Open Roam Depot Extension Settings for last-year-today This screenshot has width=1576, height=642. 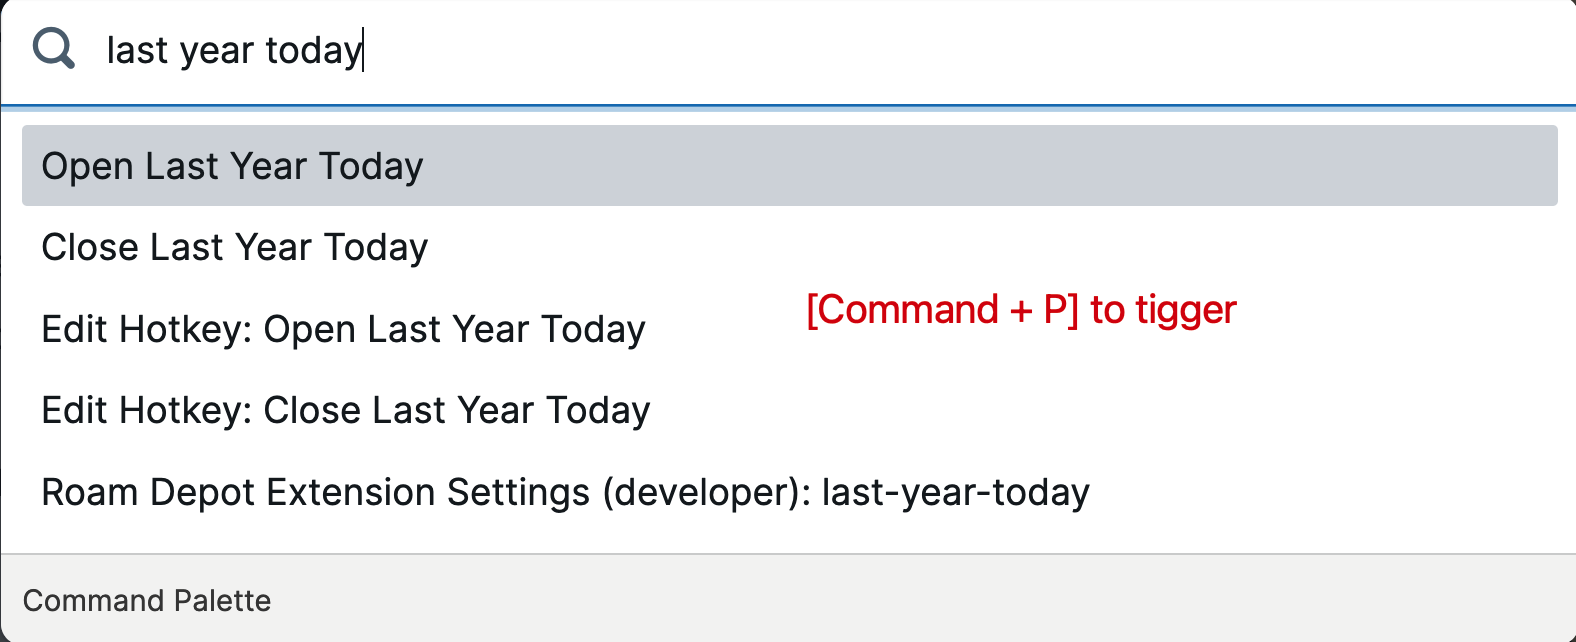pyautogui.click(x=565, y=492)
